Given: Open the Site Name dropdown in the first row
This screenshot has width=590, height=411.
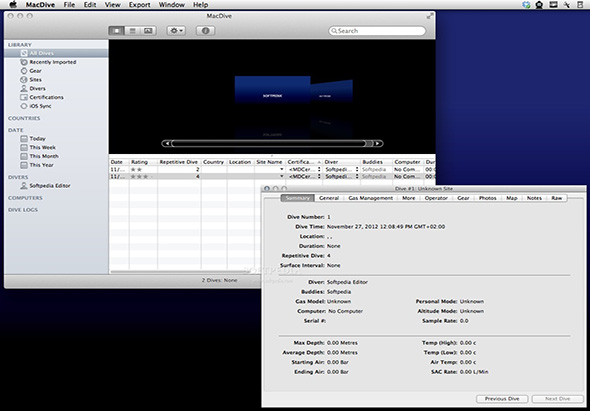Looking at the screenshot, I should (x=281, y=170).
